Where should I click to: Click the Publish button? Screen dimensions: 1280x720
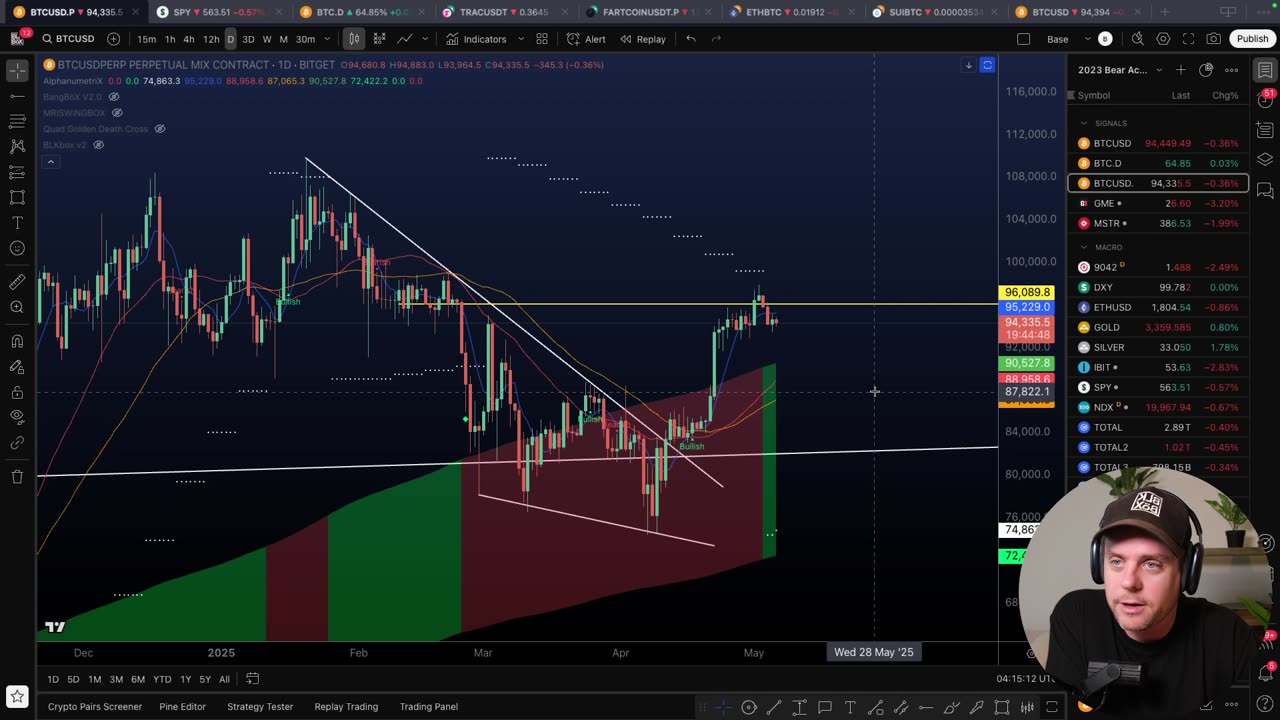(x=1252, y=39)
